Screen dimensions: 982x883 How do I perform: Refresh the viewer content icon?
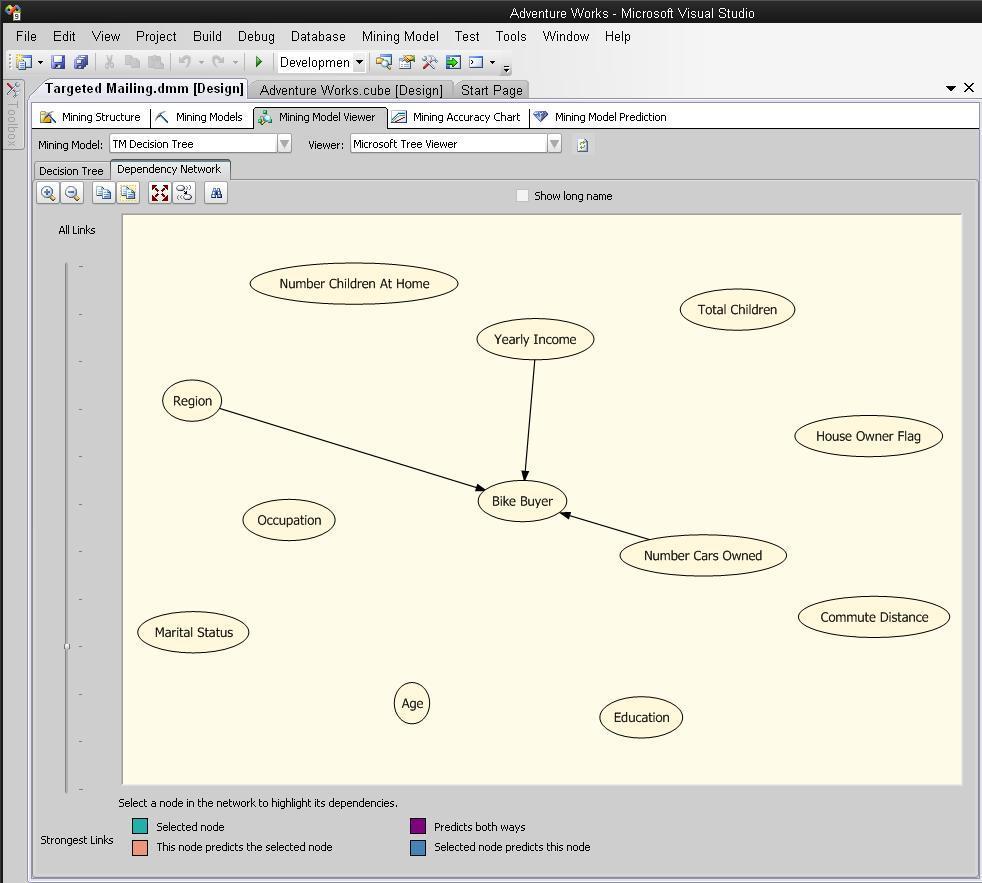tap(582, 145)
